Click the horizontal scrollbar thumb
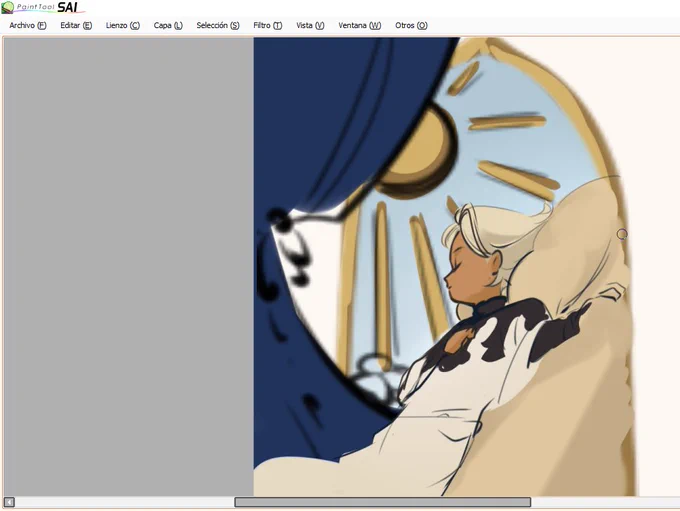 pyautogui.click(x=382, y=502)
